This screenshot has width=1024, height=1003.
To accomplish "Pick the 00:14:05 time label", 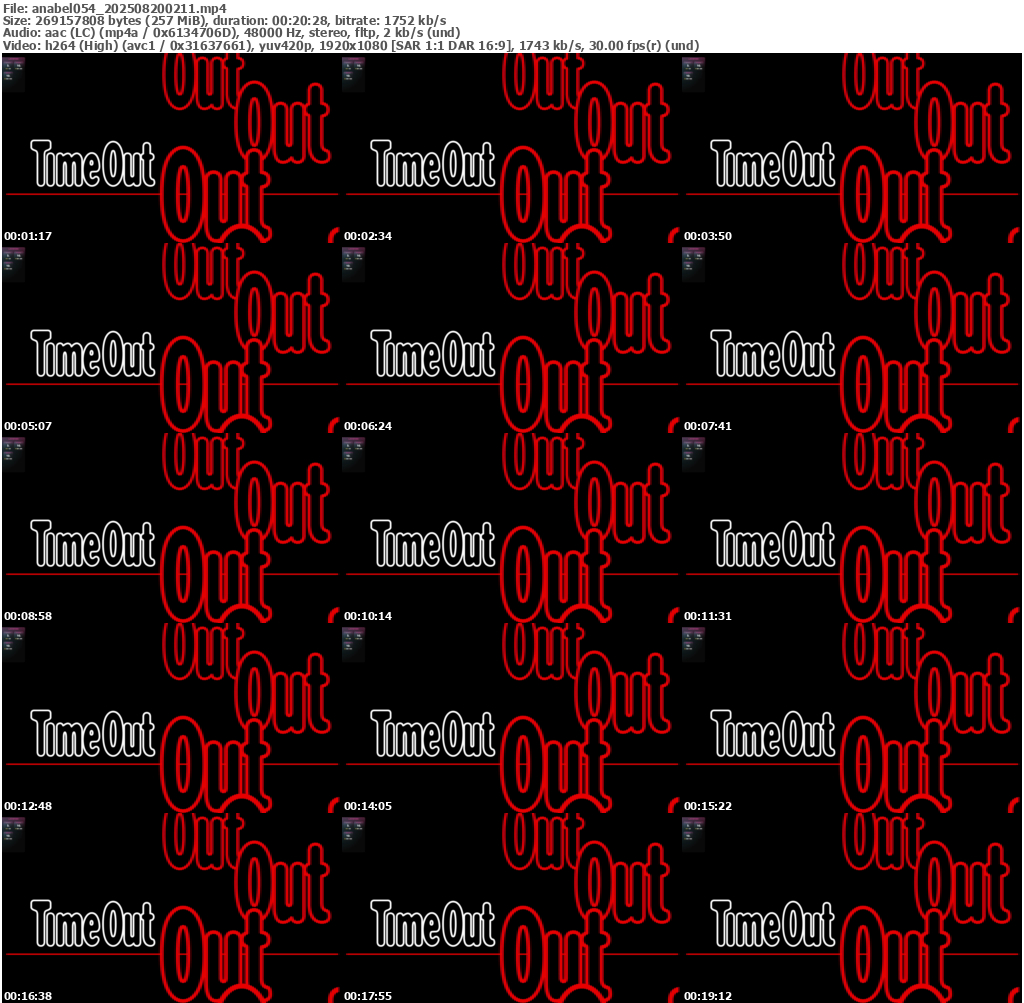I will pyautogui.click(x=368, y=806).
